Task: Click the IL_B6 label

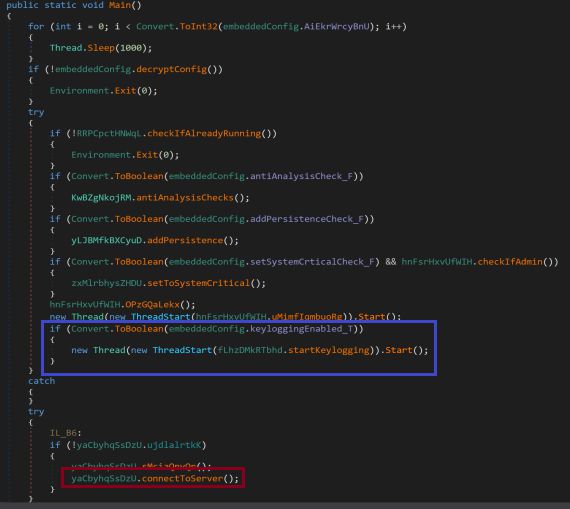Action: 63,433
